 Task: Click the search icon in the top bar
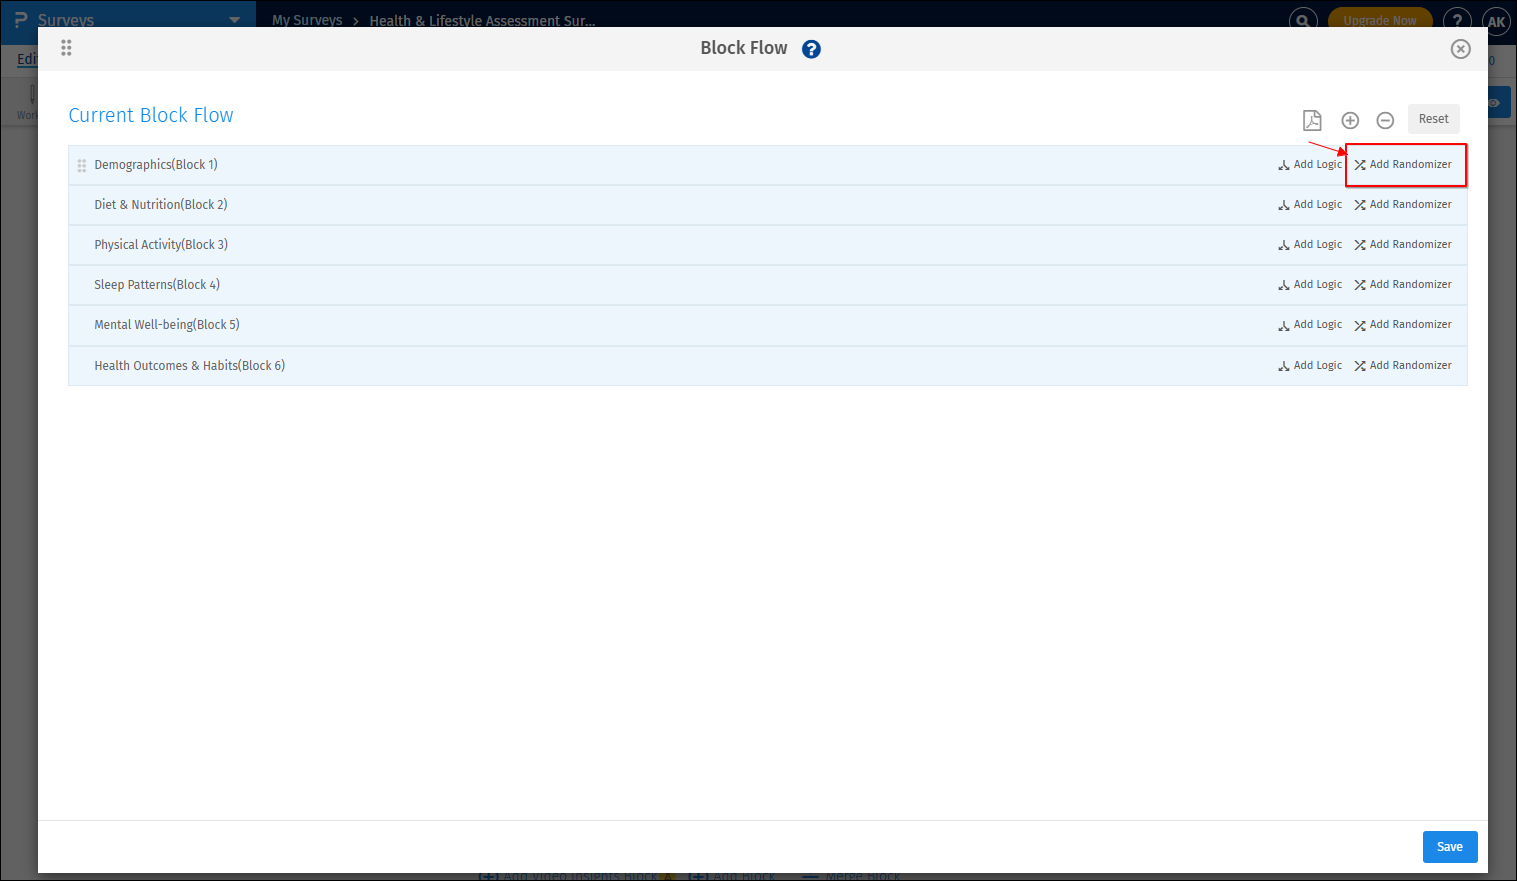coord(1302,20)
